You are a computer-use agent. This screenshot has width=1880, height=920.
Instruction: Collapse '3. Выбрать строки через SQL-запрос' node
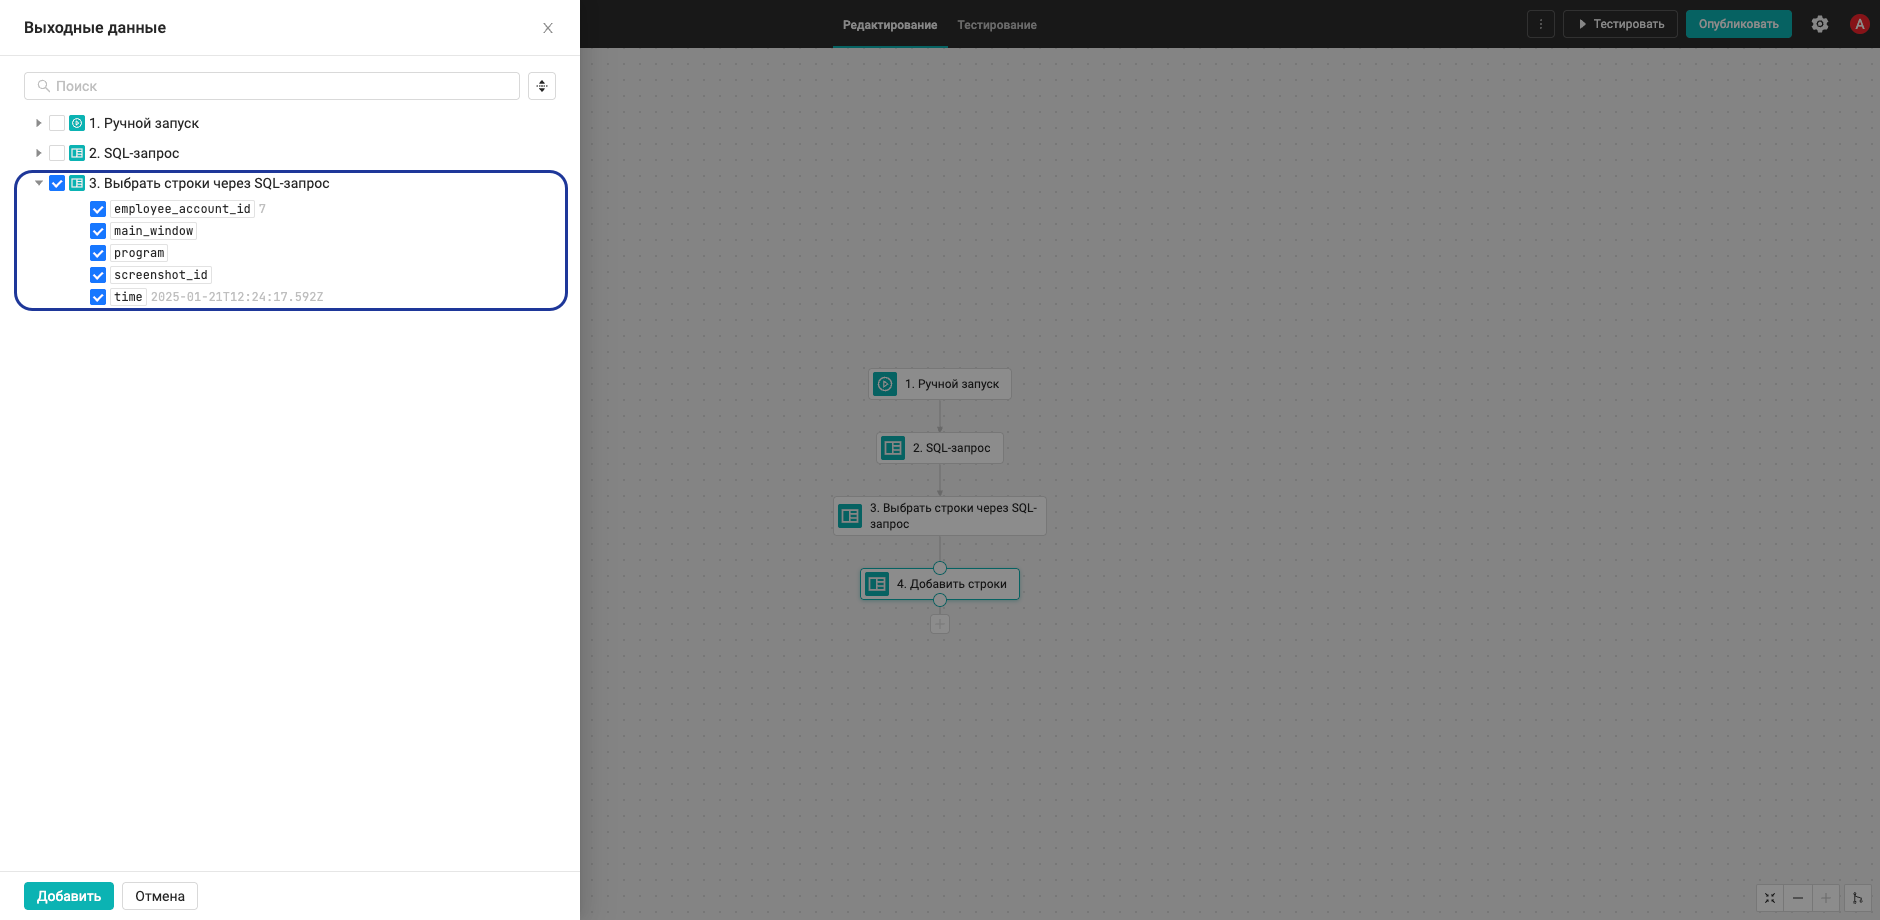[x=39, y=183]
